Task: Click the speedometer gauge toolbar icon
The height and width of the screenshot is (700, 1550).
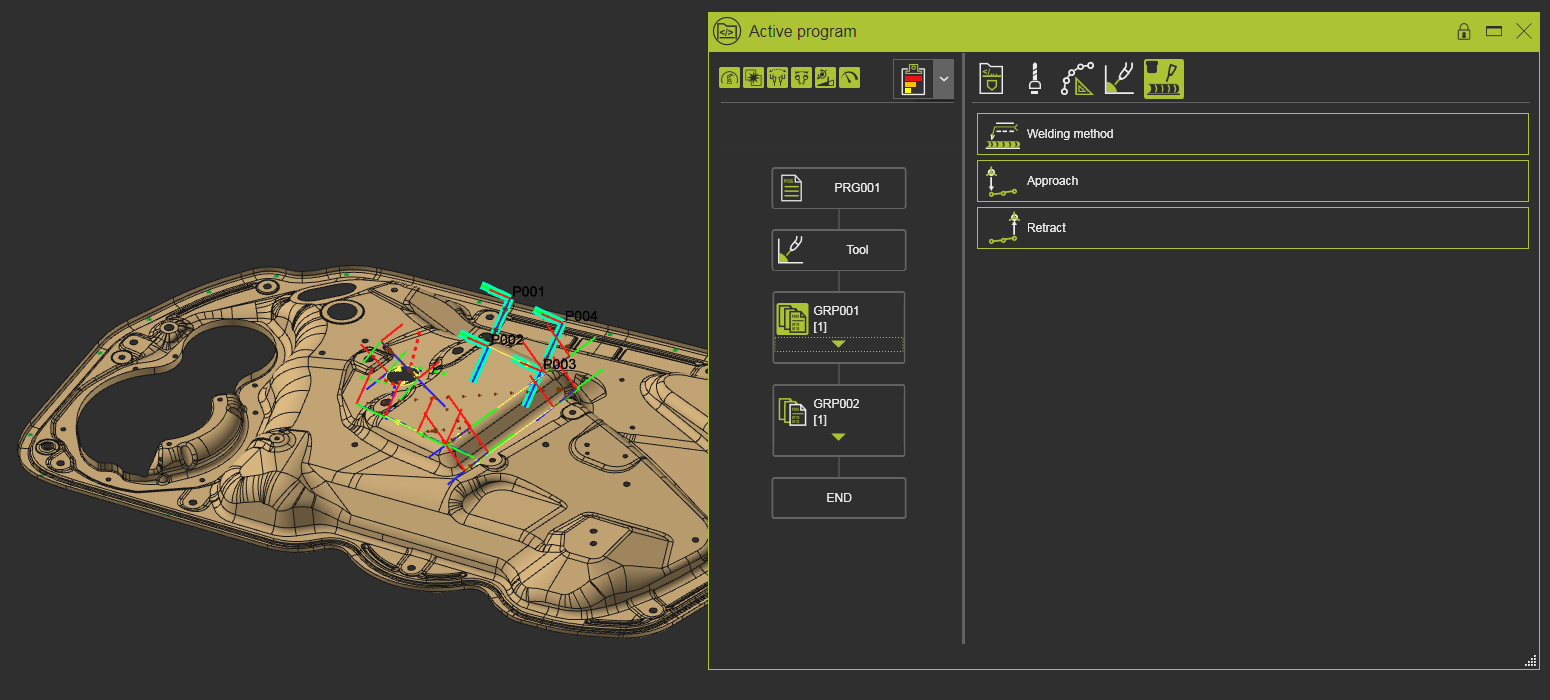Action: pos(850,78)
